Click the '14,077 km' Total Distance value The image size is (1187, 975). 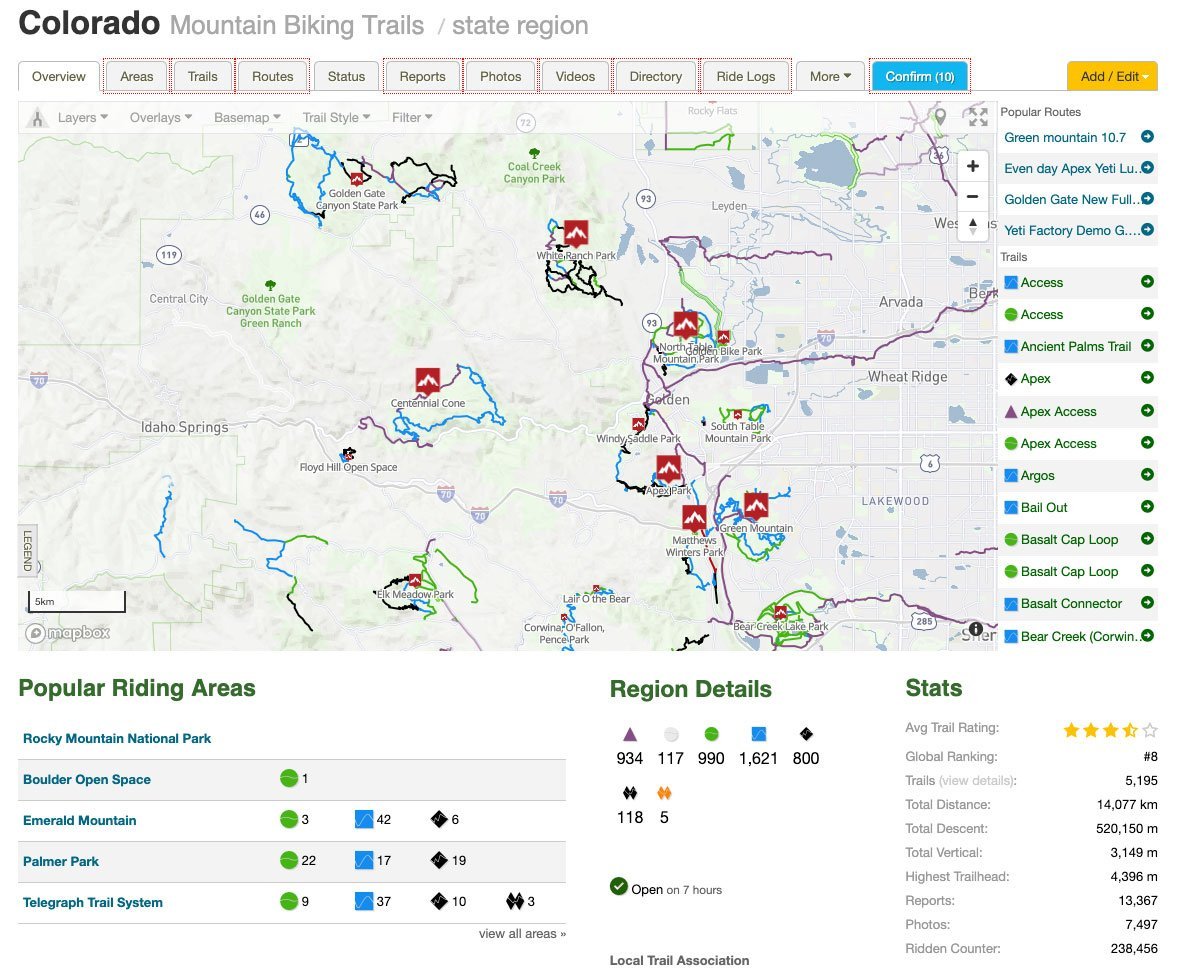click(1127, 804)
